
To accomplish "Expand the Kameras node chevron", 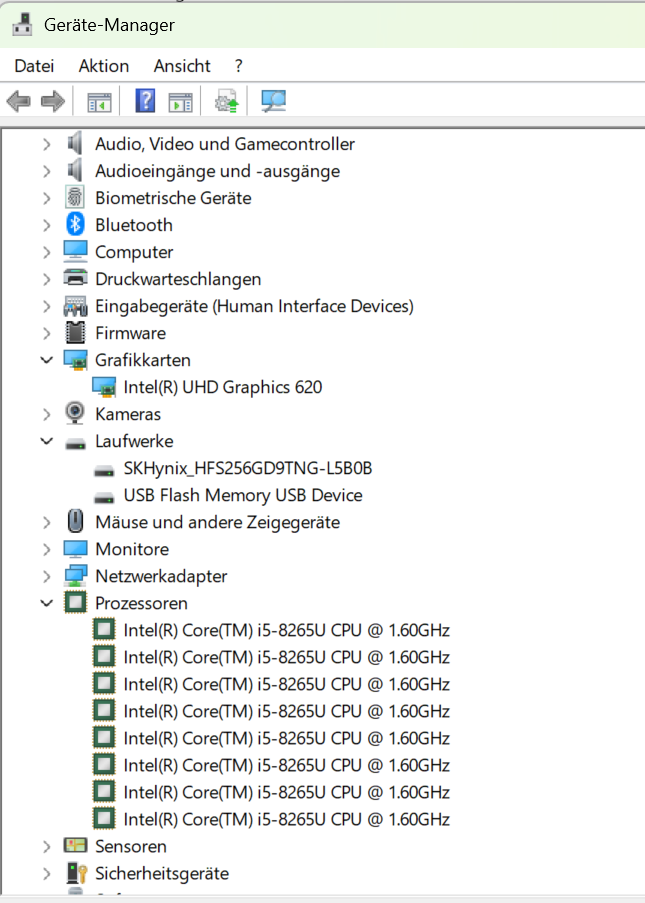I will 47,414.
